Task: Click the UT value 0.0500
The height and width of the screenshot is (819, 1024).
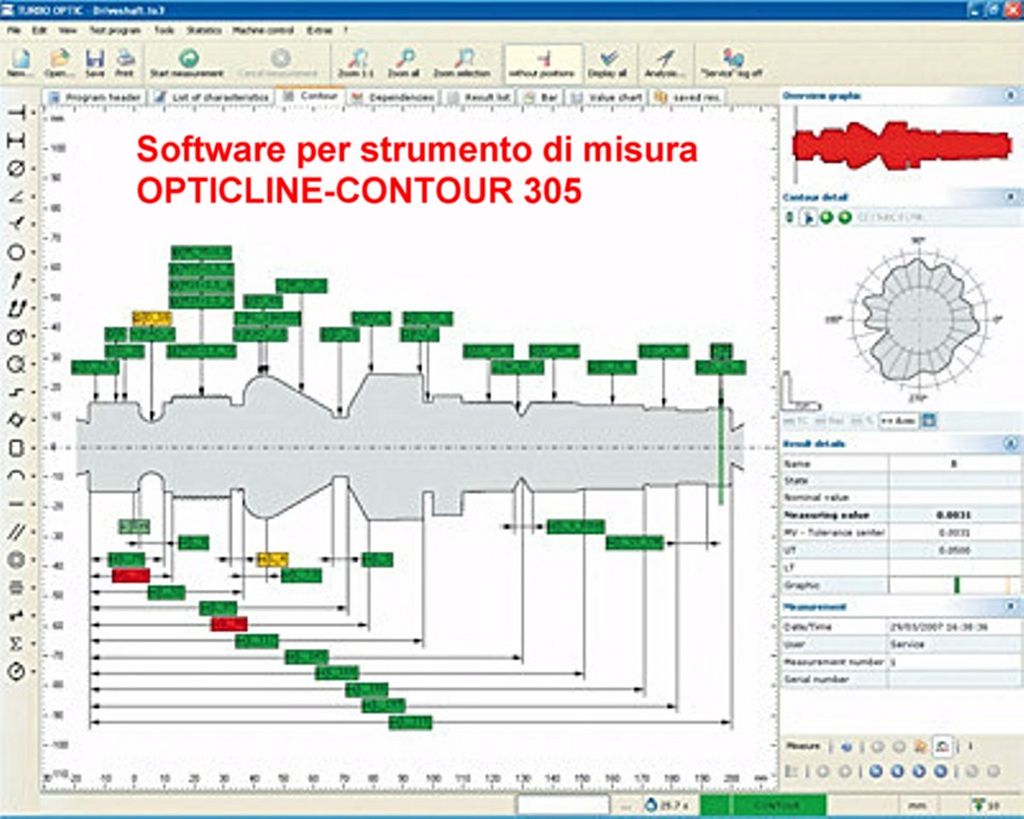Action: click(953, 550)
